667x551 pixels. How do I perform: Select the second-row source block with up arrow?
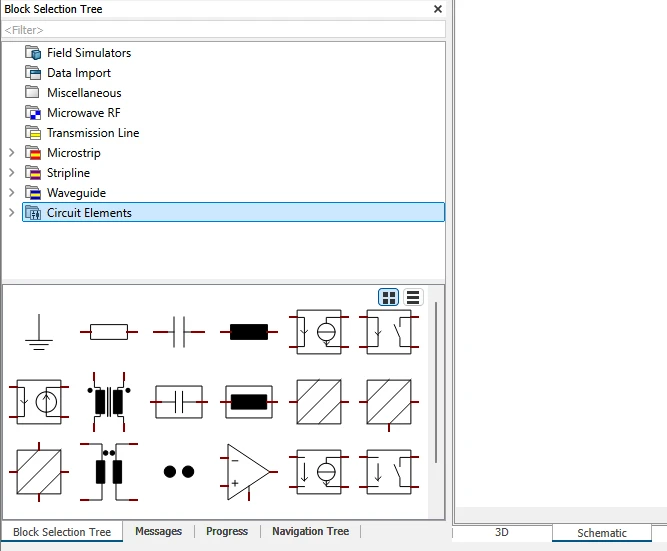point(39,402)
